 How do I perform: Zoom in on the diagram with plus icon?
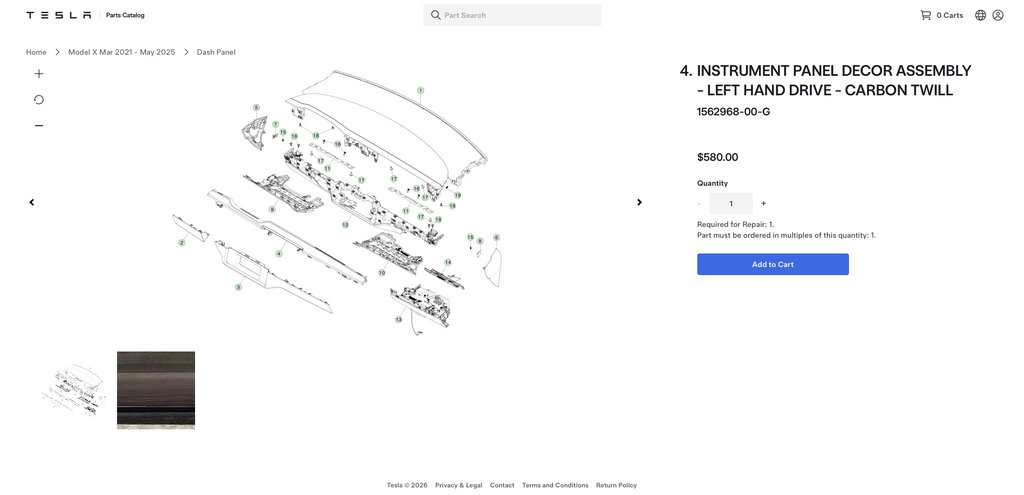[39, 74]
